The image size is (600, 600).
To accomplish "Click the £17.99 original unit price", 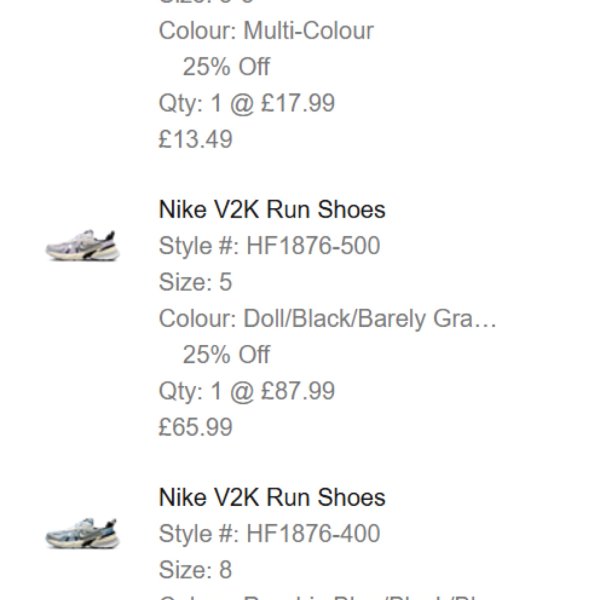I will pyautogui.click(x=297, y=103).
